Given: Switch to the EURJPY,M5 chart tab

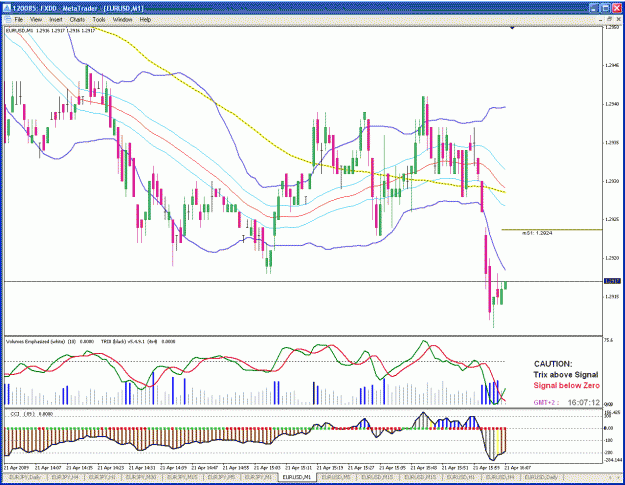Looking at the screenshot, I should pyautogui.click(x=221, y=477).
